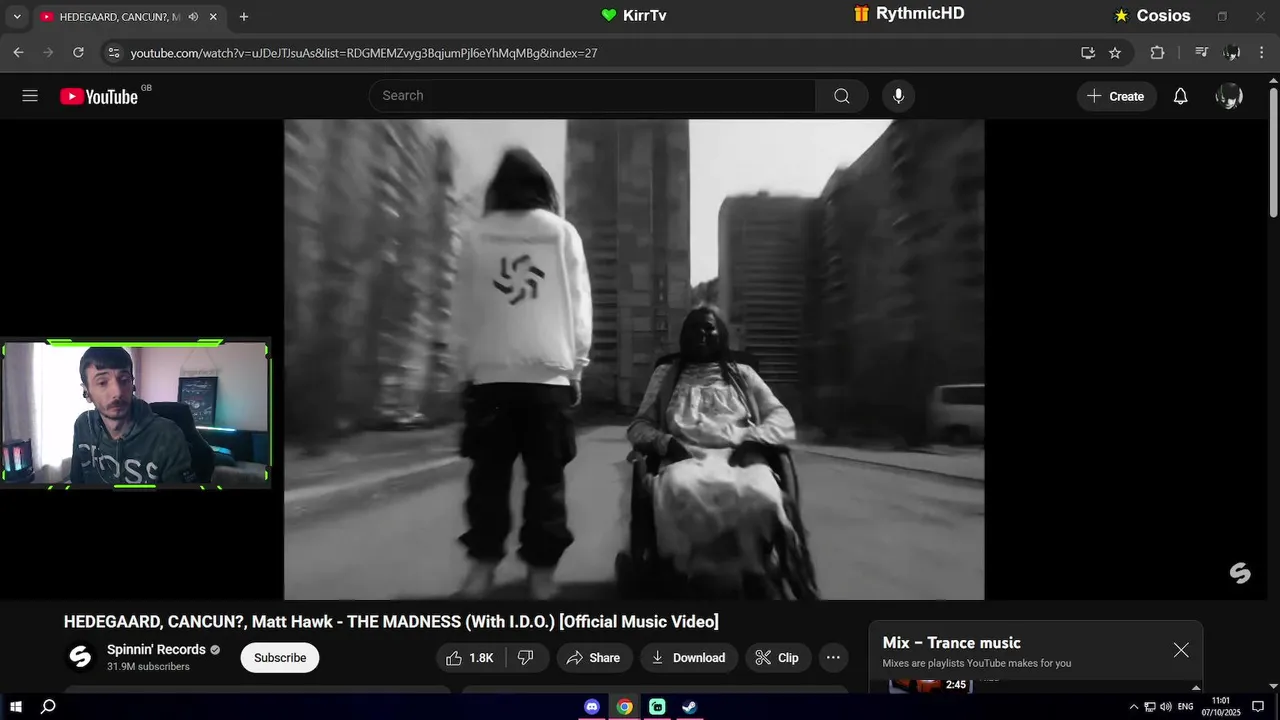Viewport: 1280px width, 720px height.
Task: Open the YouTube notifications bell
Action: pyautogui.click(x=1180, y=96)
